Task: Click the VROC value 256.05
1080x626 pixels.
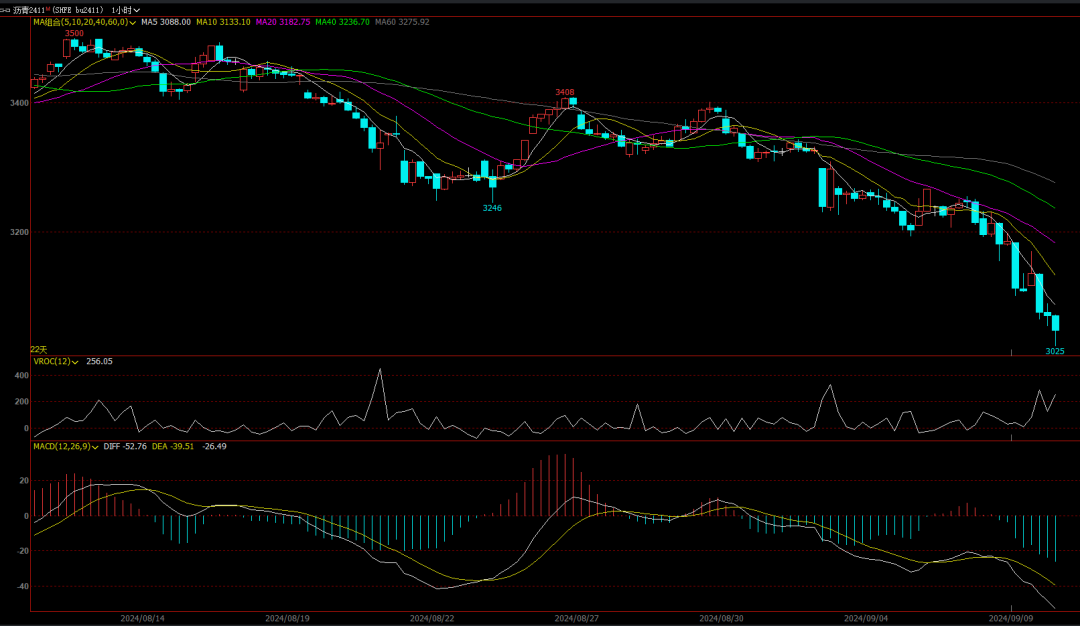Action: click(x=99, y=362)
